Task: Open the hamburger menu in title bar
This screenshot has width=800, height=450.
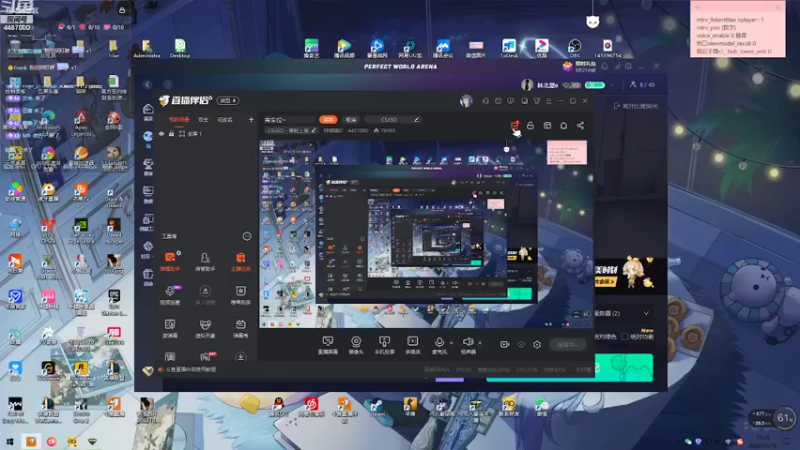Action: (548, 101)
